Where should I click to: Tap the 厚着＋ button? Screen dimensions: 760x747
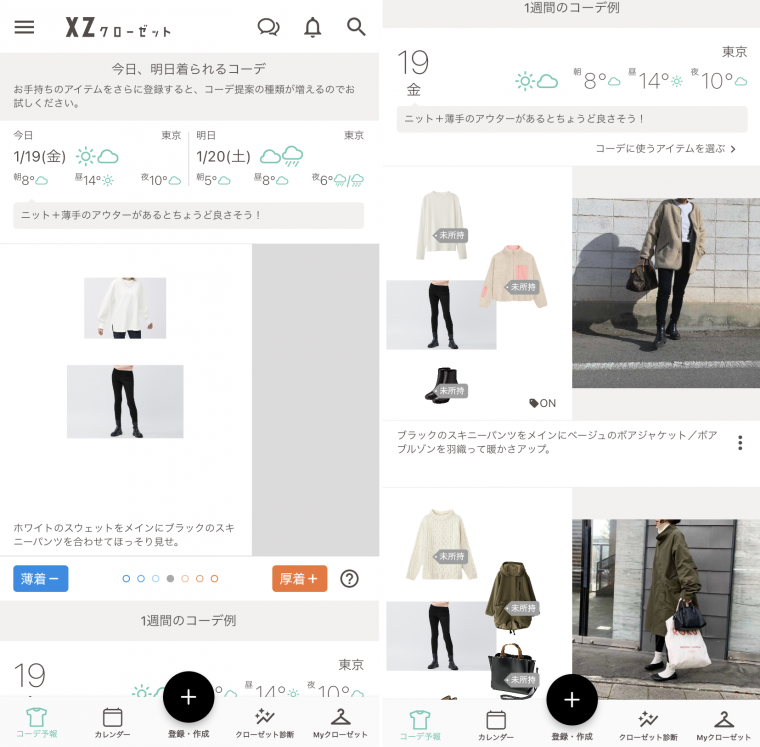pyautogui.click(x=300, y=578)
